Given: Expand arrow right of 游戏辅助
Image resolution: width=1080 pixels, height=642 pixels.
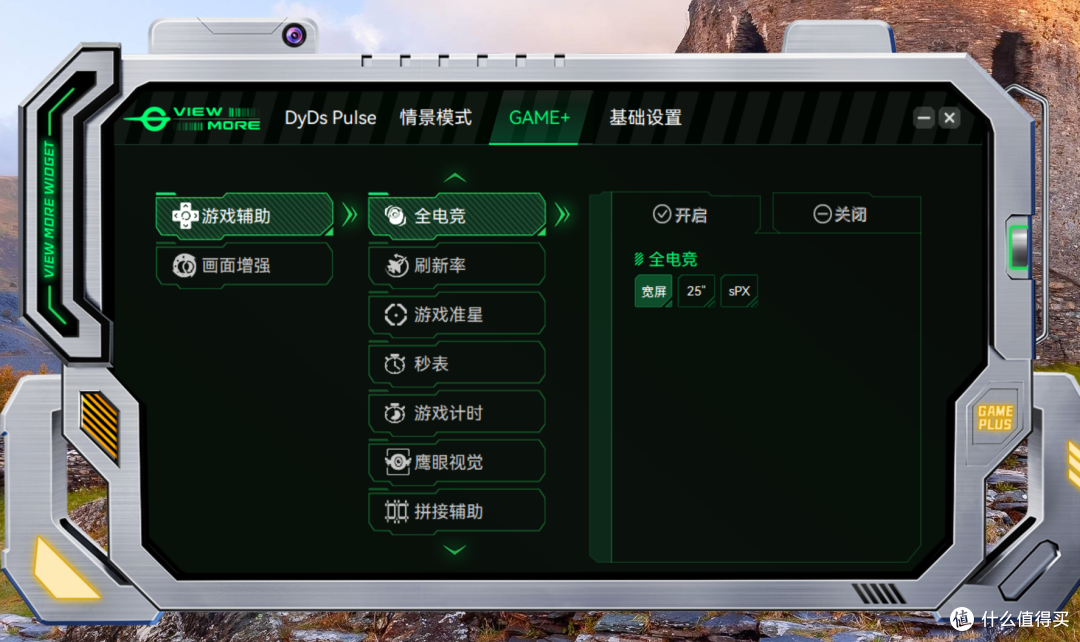Looking at the screenshot, I should pos(350,215).
